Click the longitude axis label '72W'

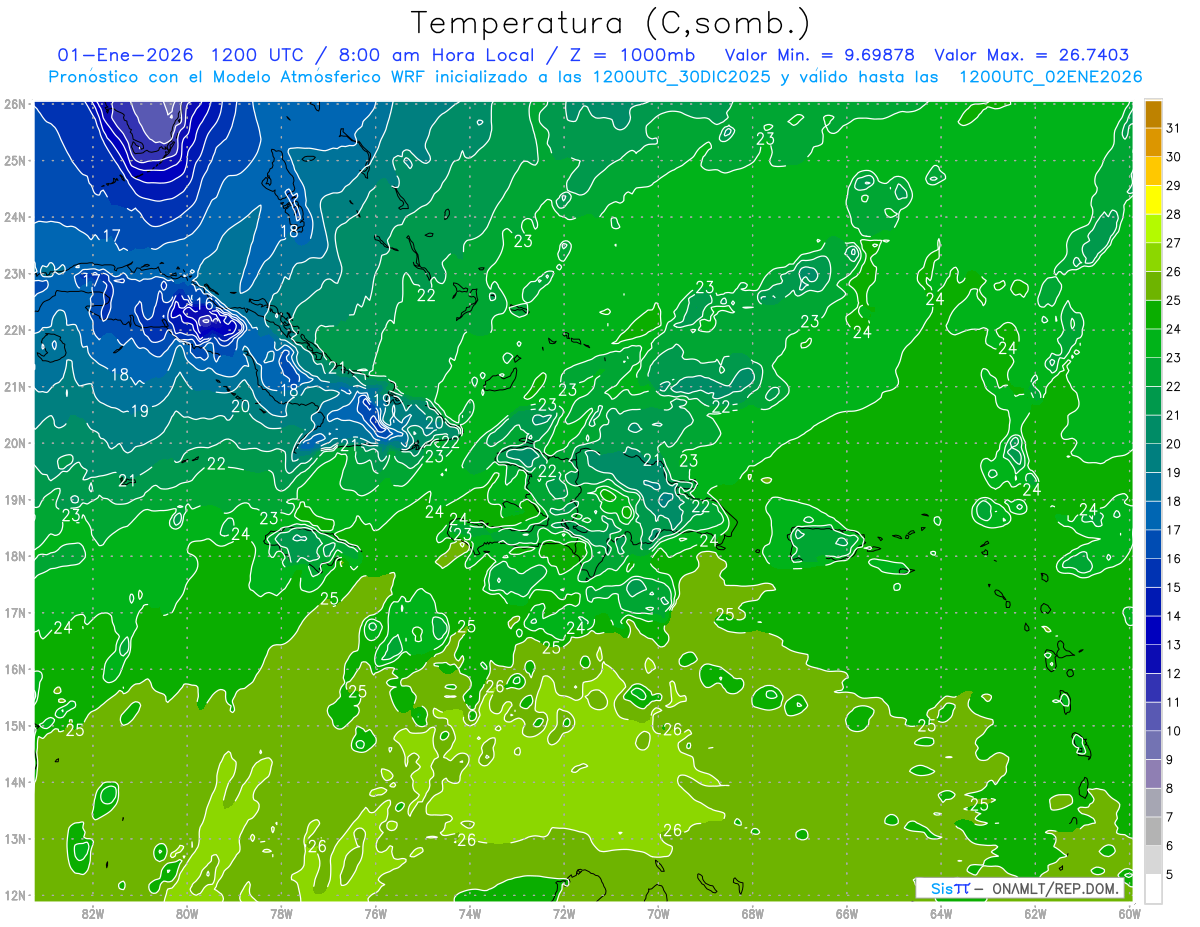(564, 913)
